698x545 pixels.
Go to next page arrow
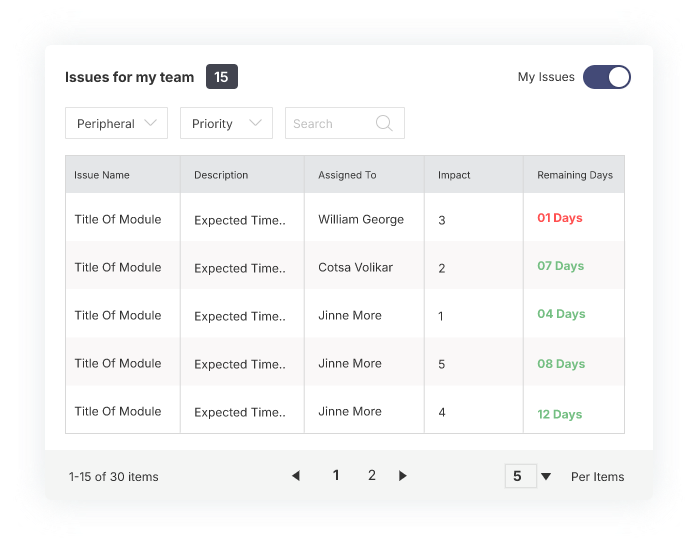(403, 476)
